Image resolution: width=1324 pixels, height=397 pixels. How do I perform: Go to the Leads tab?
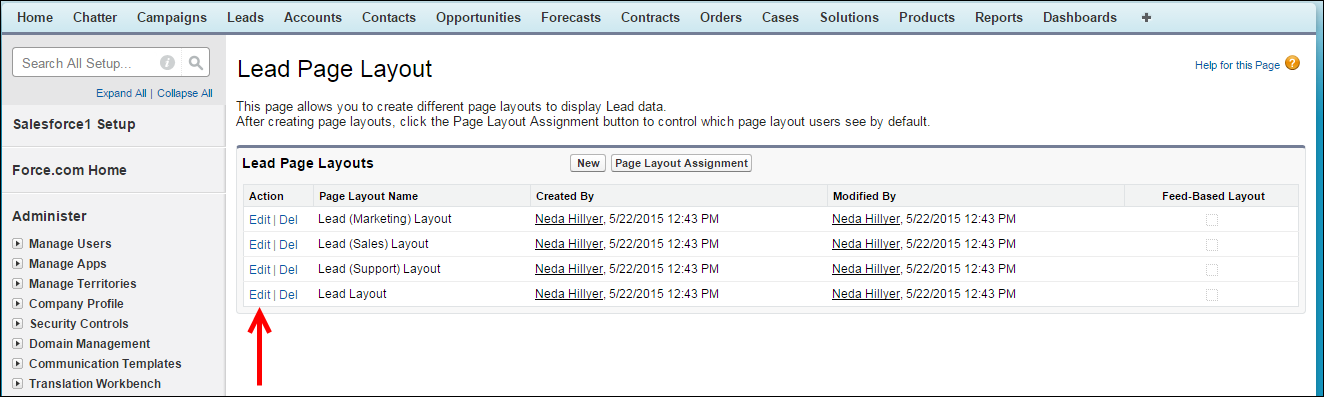245,17
